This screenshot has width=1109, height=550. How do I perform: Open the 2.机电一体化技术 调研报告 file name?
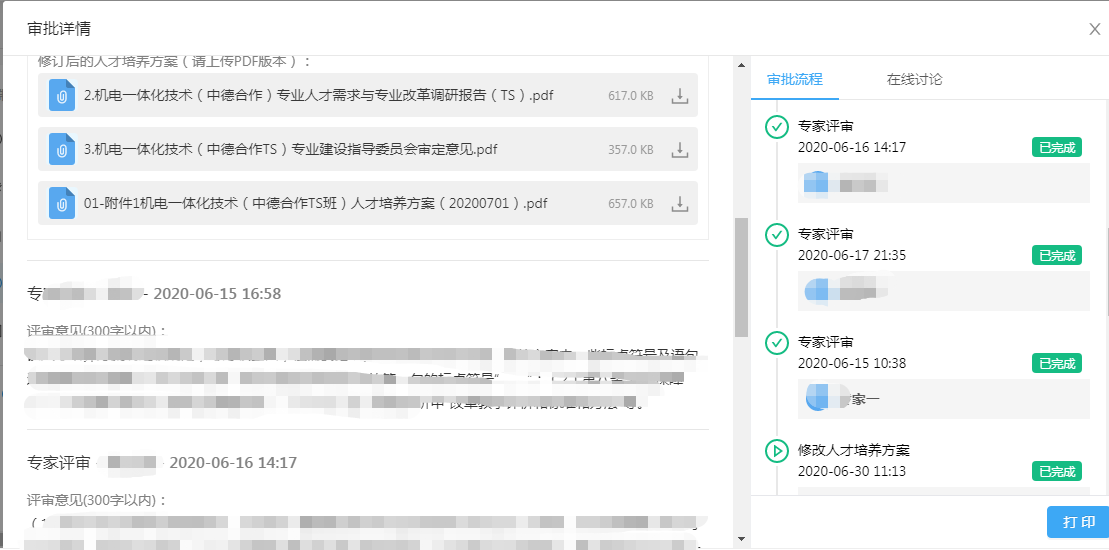pyautogui.click(x=318, y=96)
